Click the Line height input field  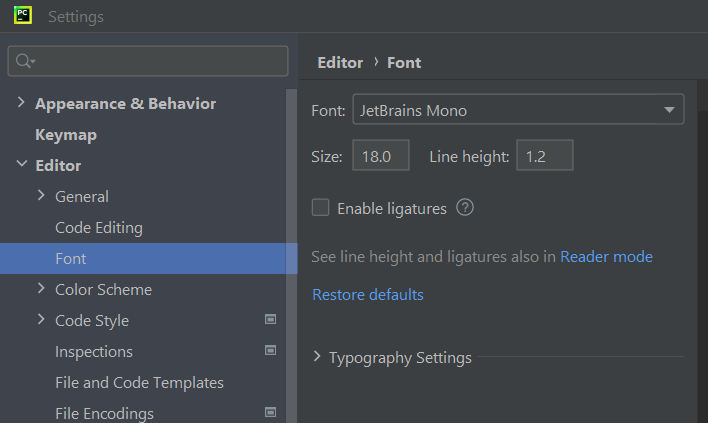tap(545, 155)
